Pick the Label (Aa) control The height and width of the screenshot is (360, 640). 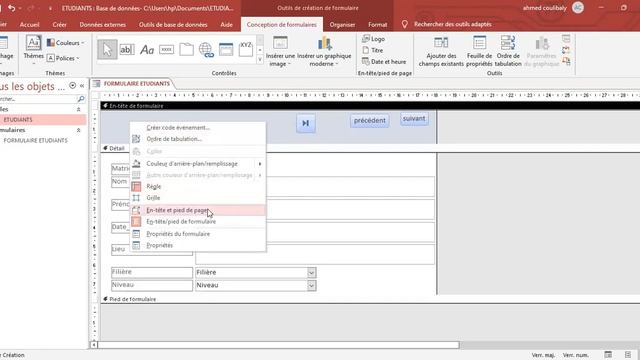click(x=147, y=50)
